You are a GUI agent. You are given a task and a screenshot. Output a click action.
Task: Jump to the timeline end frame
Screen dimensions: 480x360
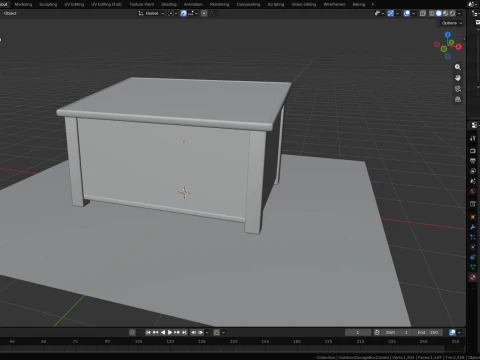(x=184, y=332)
